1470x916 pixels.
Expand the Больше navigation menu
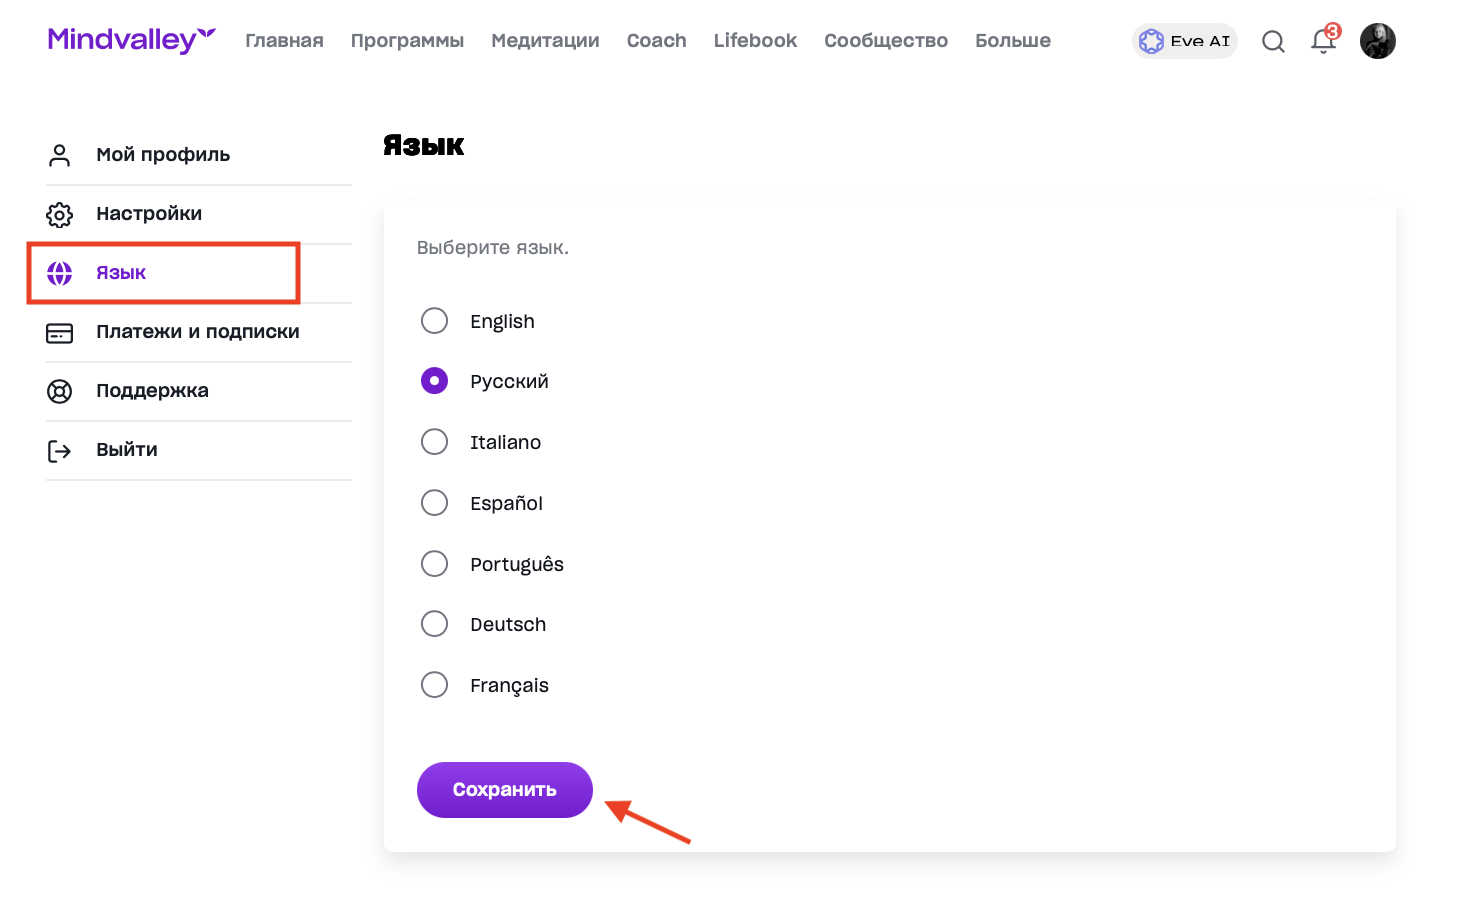[x=1013, y=41]
